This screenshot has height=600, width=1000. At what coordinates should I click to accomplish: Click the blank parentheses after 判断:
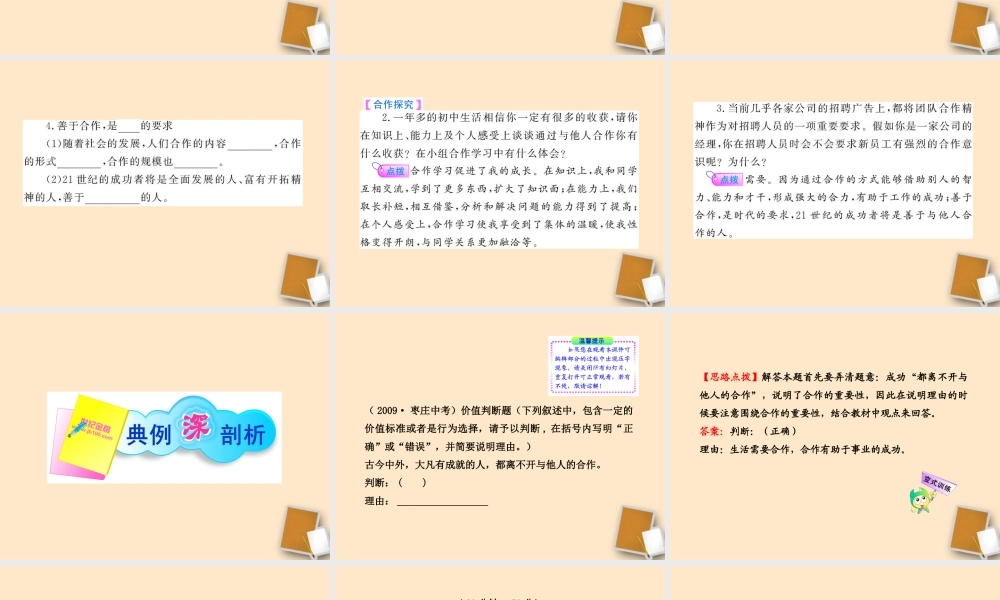tap(413, 483)
